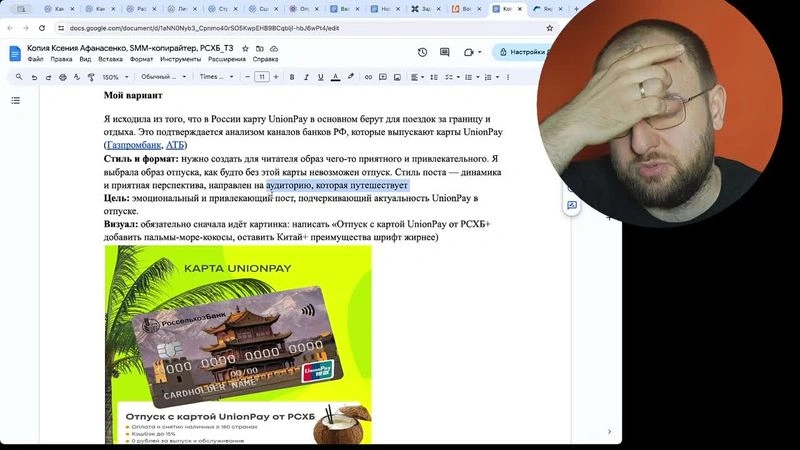
Task: Open the Расширения menu
Action: [x=227, y=59]
